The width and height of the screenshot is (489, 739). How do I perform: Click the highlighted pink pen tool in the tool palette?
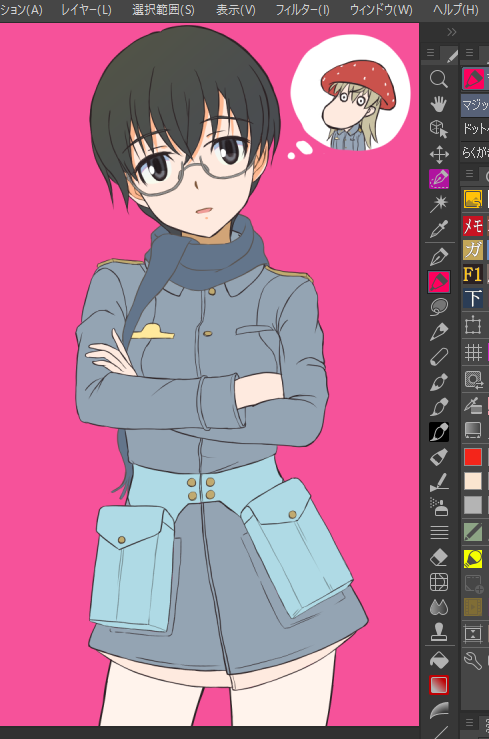[439, 282]
